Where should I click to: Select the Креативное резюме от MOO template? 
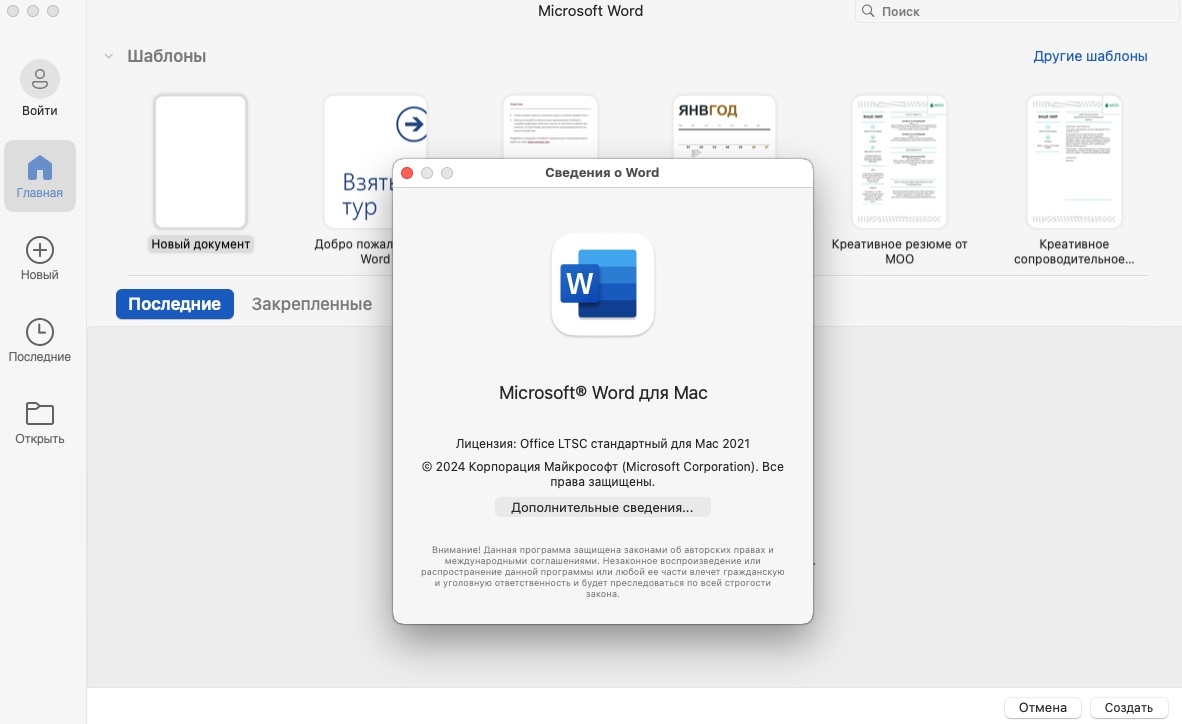899,162
